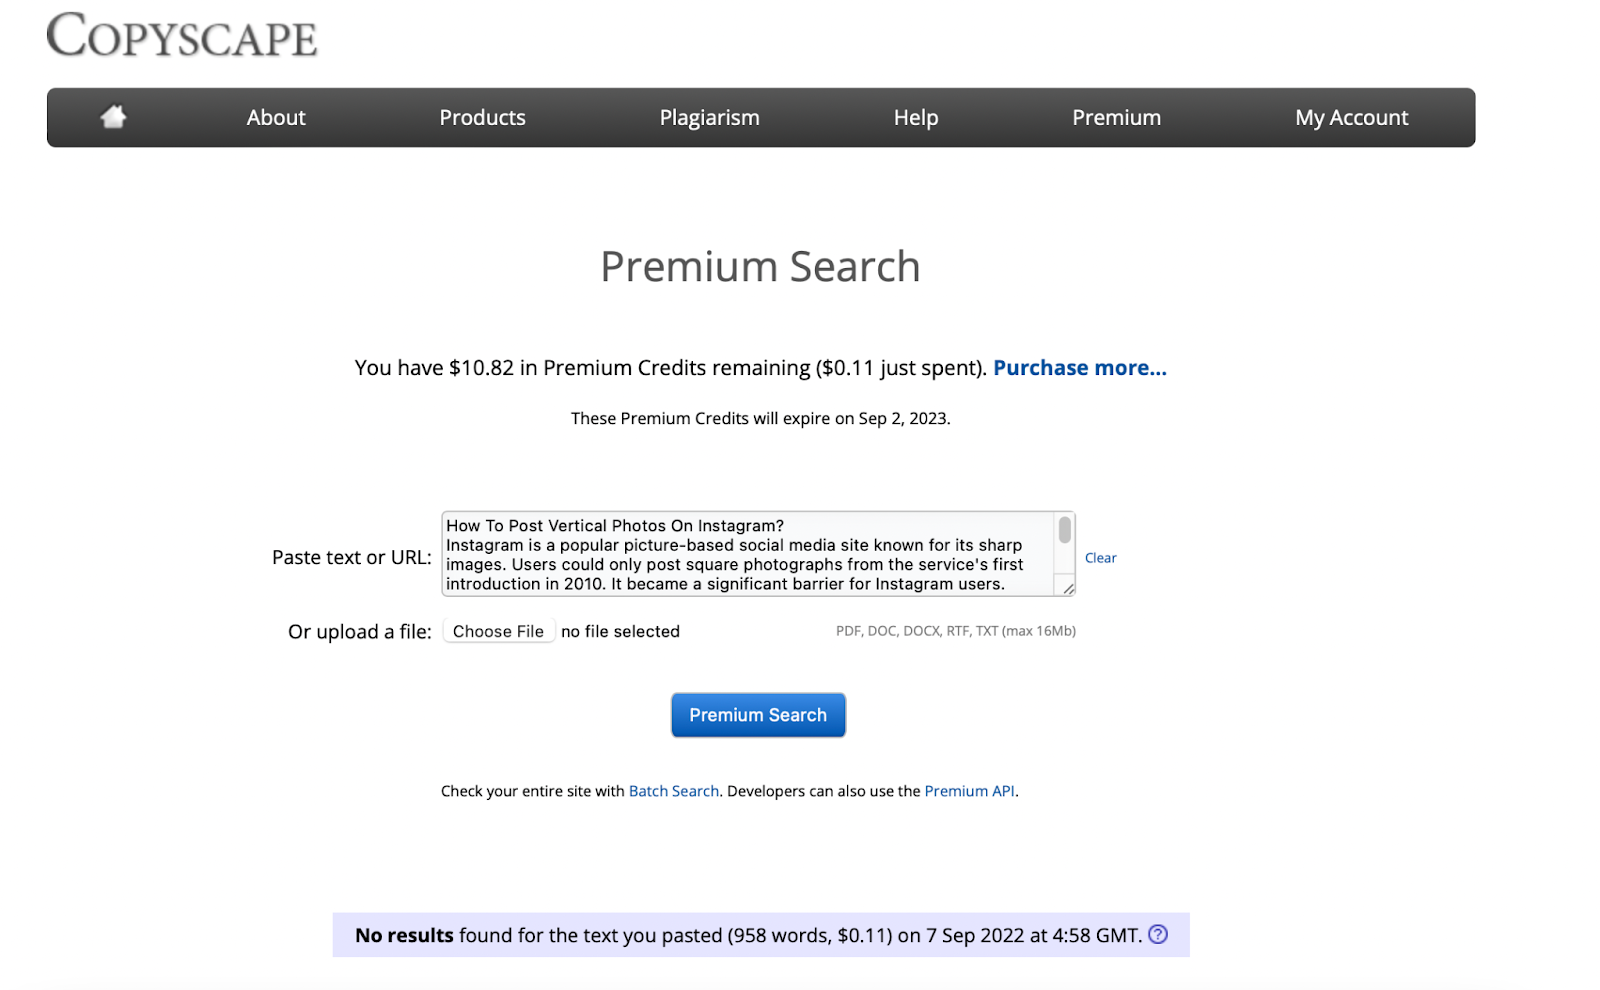Open the My Account menu

1351,118
